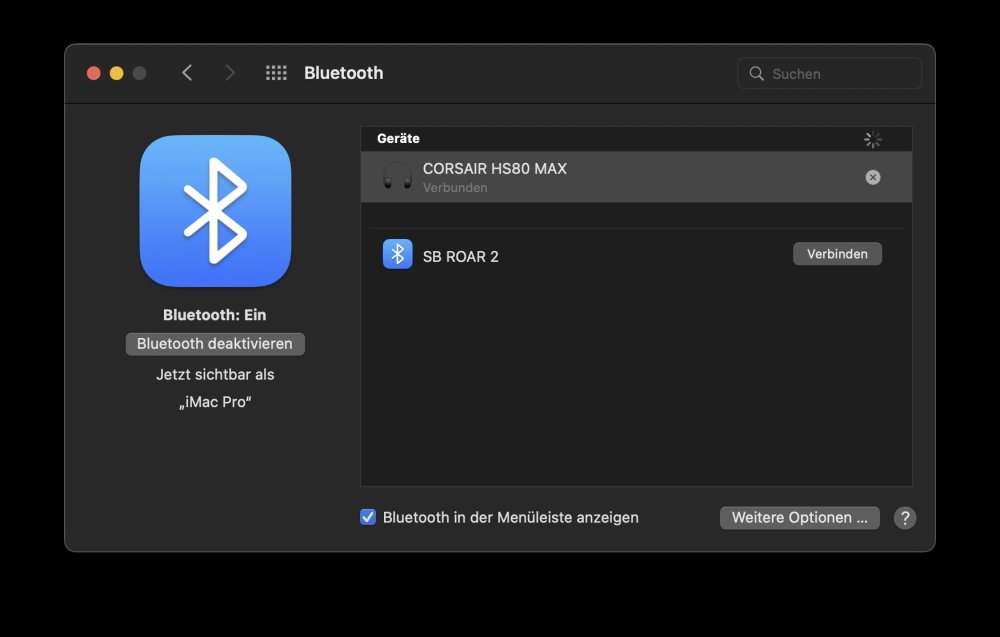Click the large blue Bluetooth logo
The width and height of the screenshot is (1000, 637).
point(216,211)
